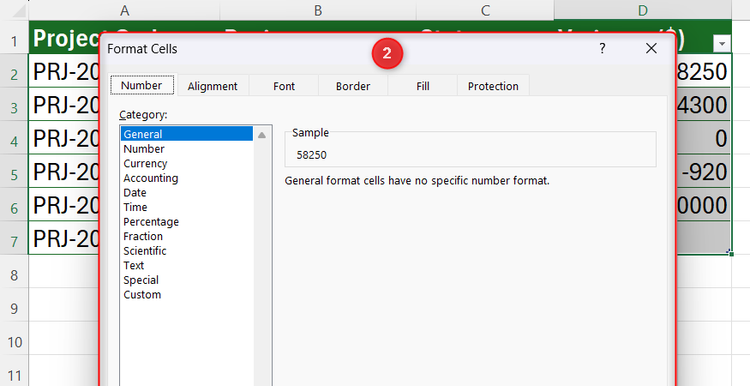
Task: Click cell A2 starting with PRJ-20
Action: pyautogui.click(x=64, y=71)
